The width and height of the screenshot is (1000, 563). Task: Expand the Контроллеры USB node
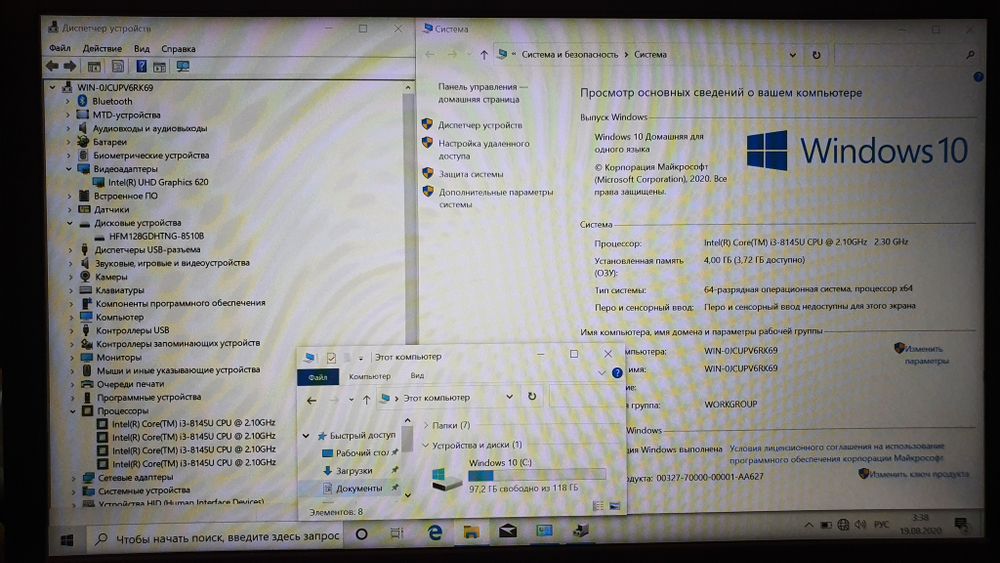(71, 331)
